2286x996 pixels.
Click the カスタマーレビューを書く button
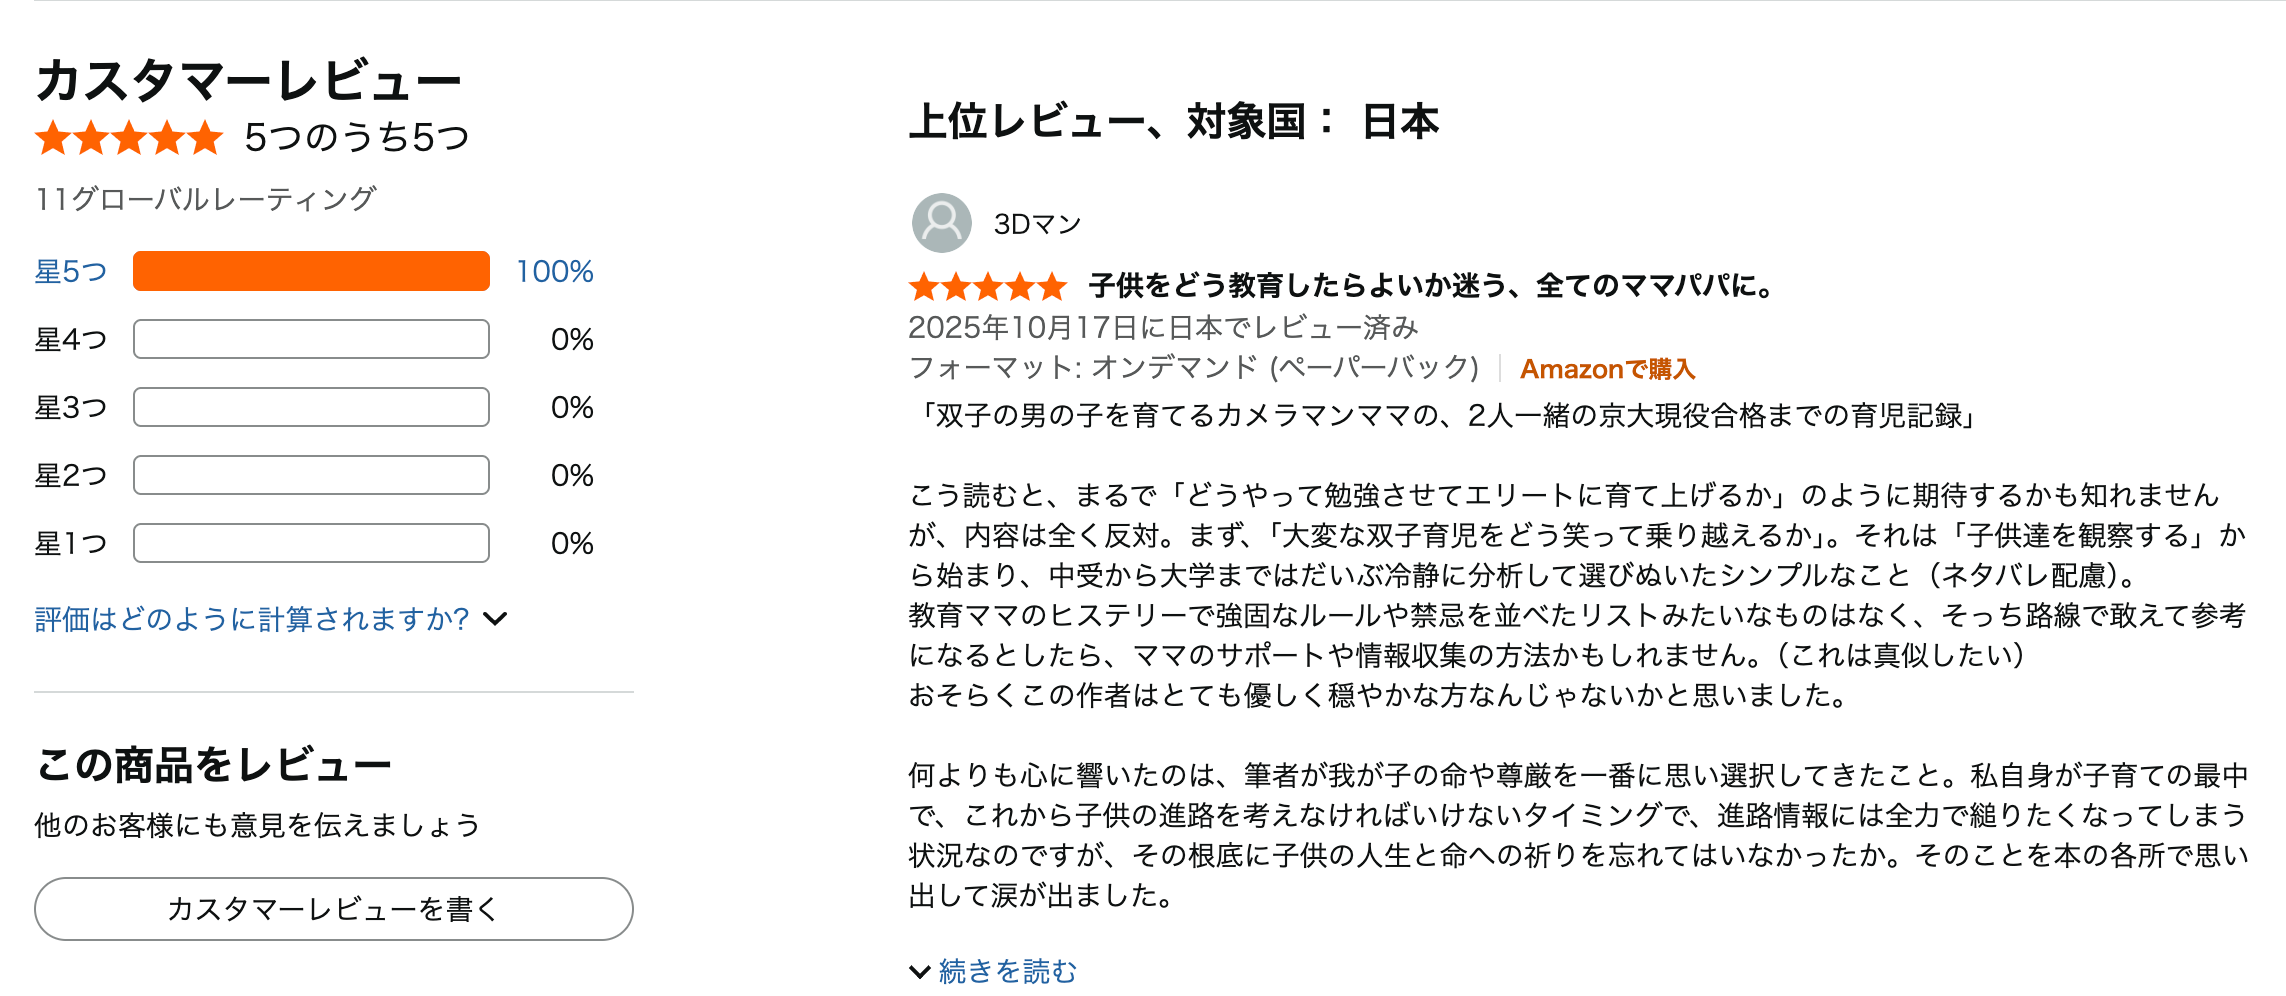333,909
